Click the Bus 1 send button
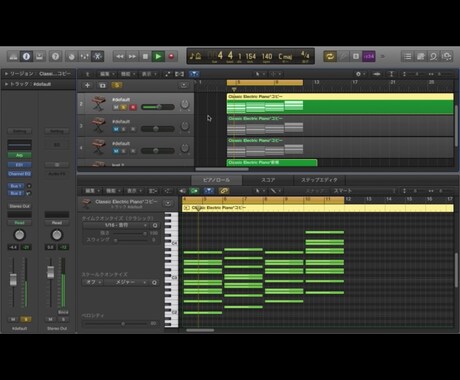The image size is (460, 380). [16, 186]
